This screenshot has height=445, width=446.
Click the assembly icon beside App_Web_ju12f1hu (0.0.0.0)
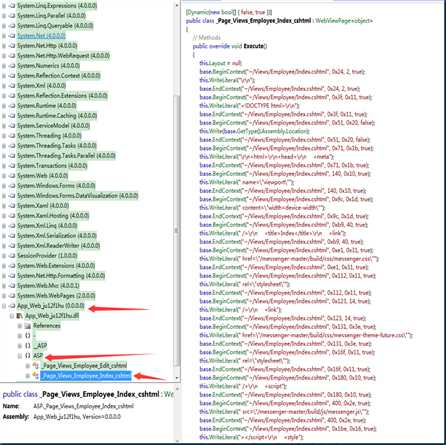(x=12, y=306)
